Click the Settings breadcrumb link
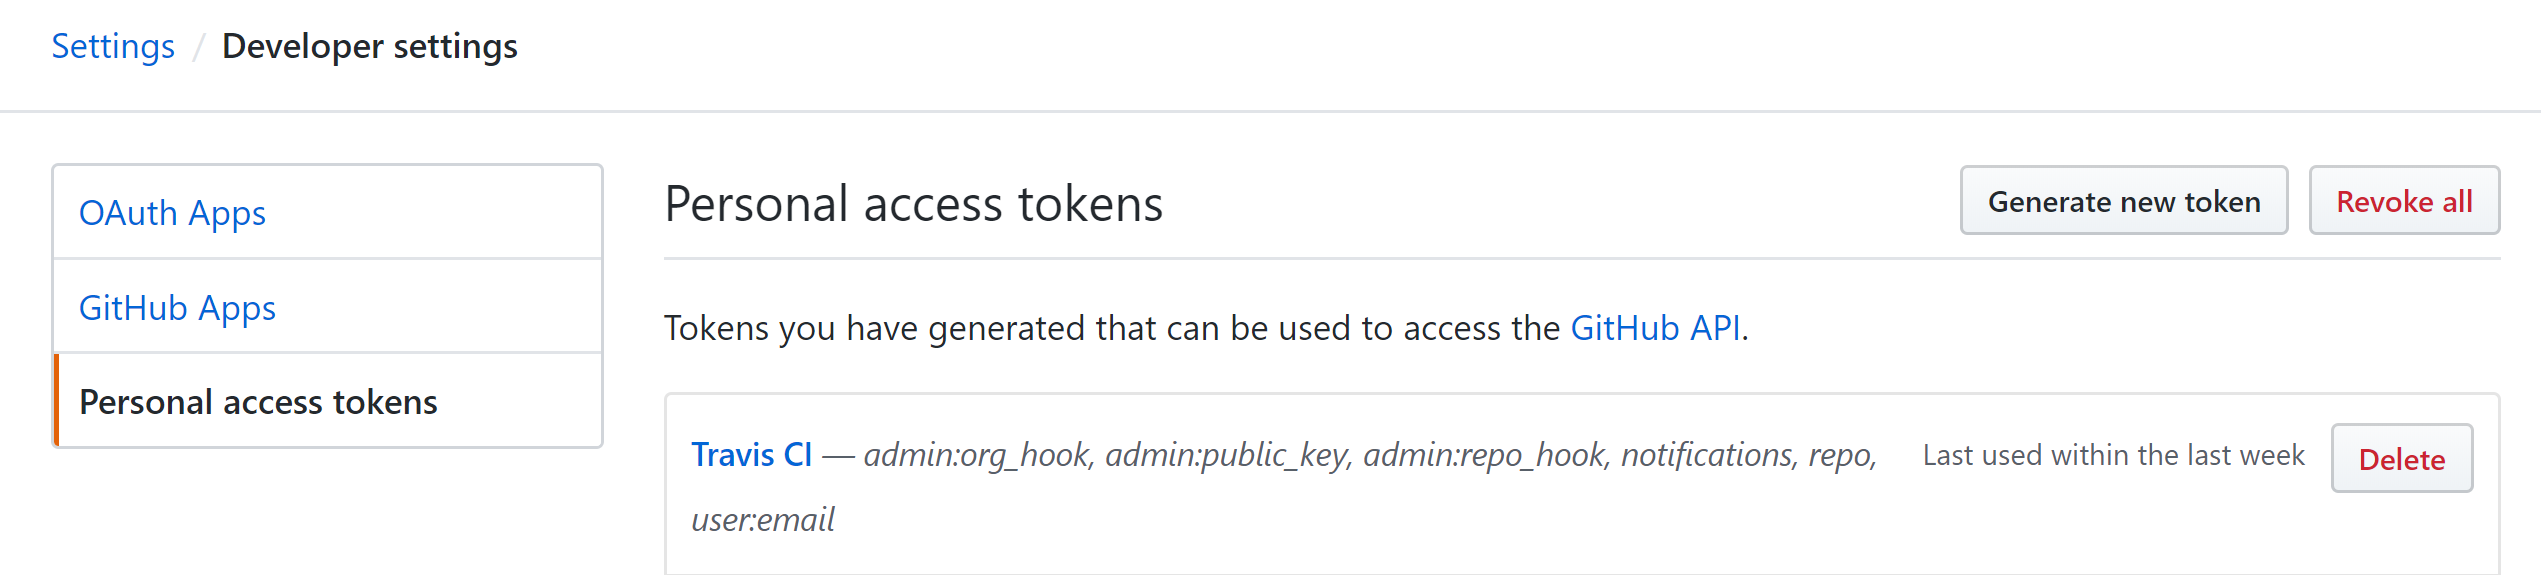Image resolution: width=2541 pixels, height=575 pixels. [x=113, y=47]
